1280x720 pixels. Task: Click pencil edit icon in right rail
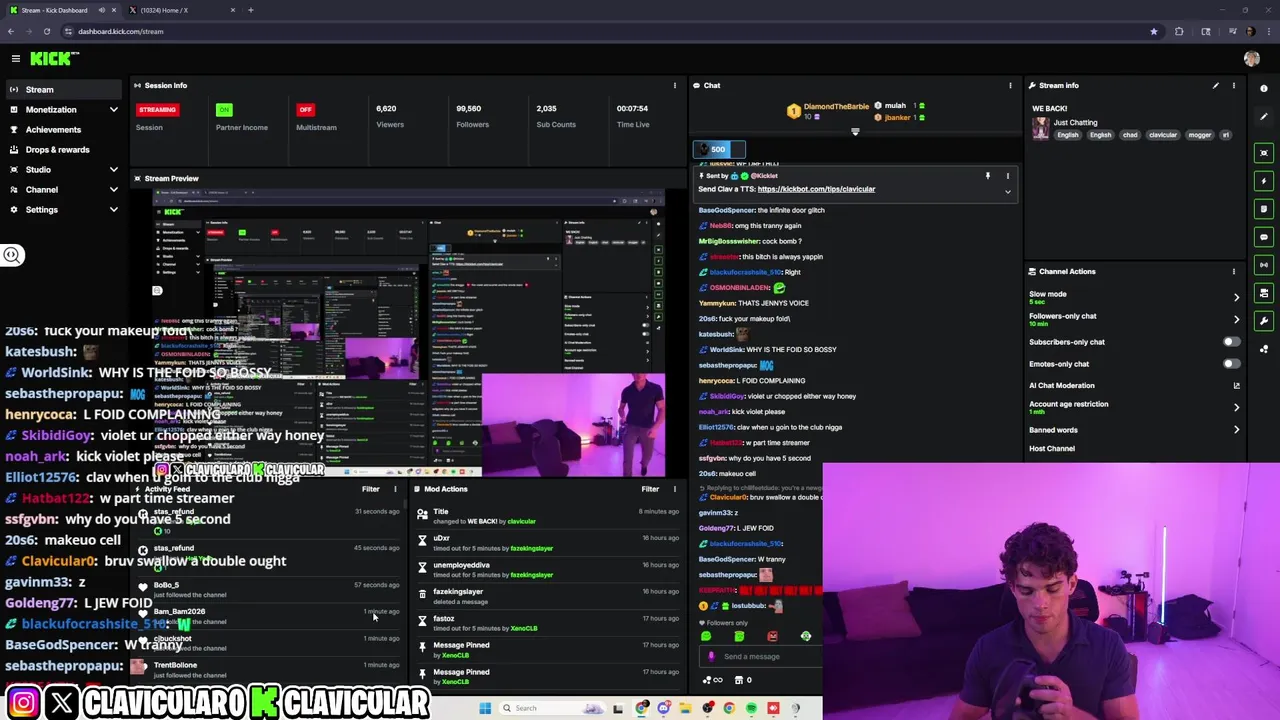pyautogui.click(x=1264, y=117)
